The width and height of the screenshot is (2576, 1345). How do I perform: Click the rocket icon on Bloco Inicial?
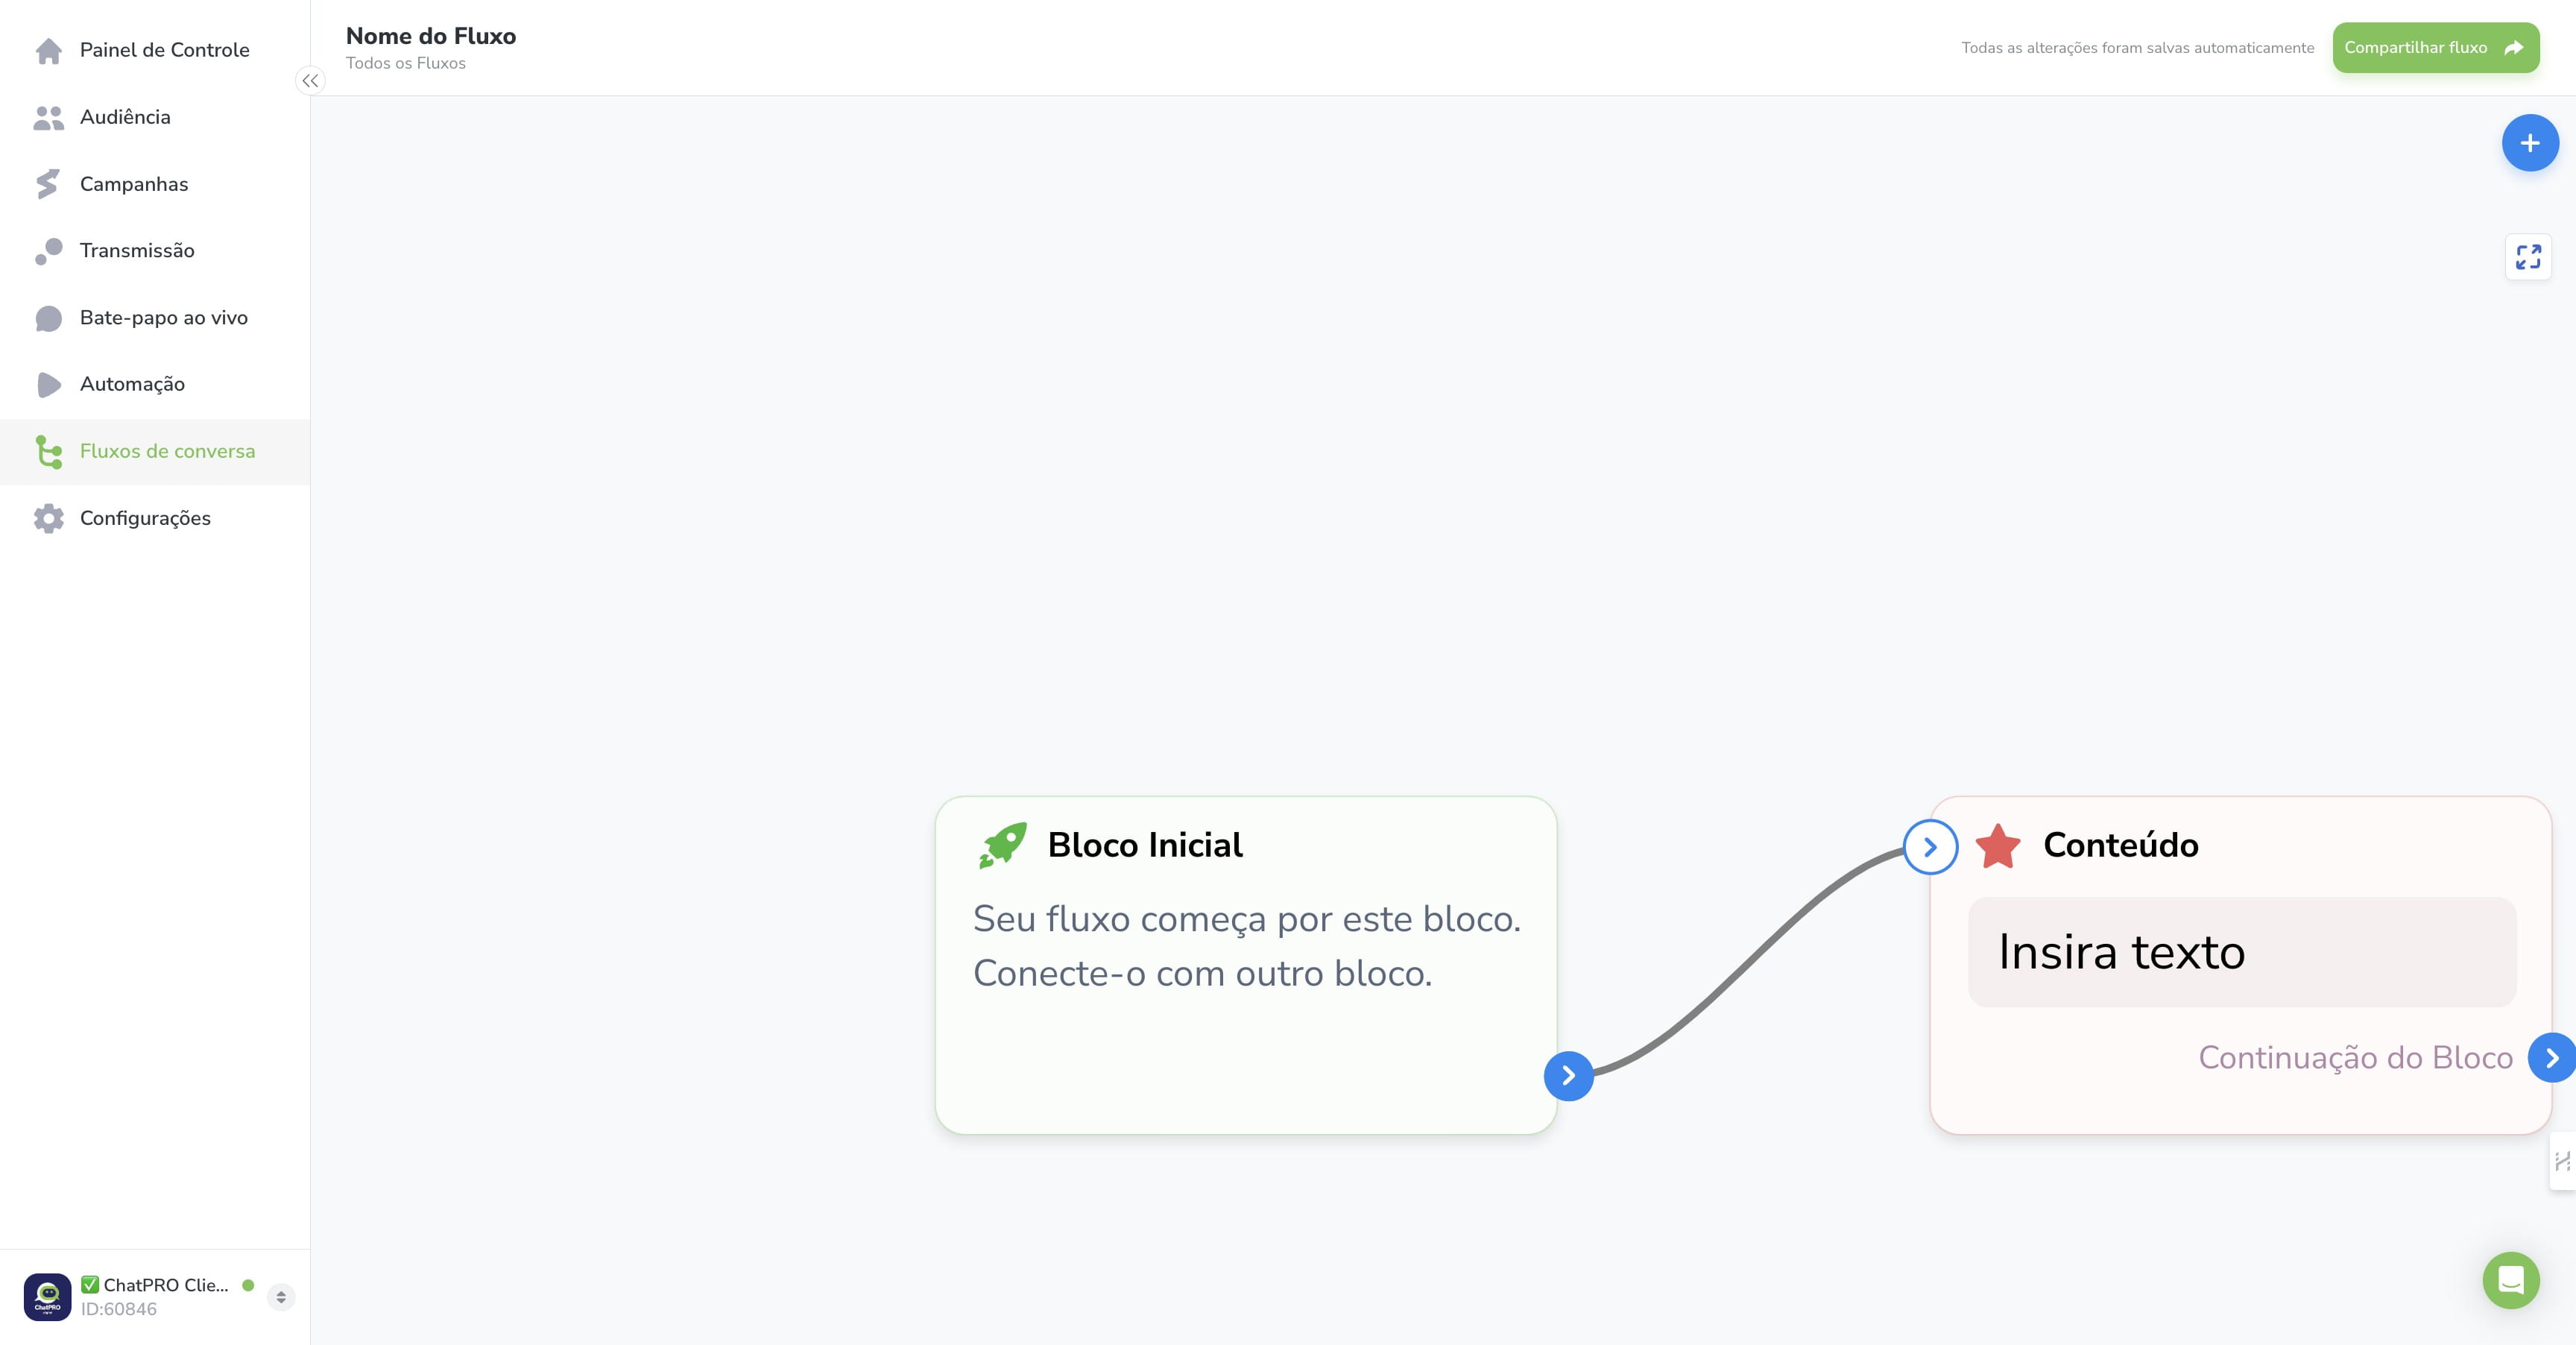[1003, 845]
